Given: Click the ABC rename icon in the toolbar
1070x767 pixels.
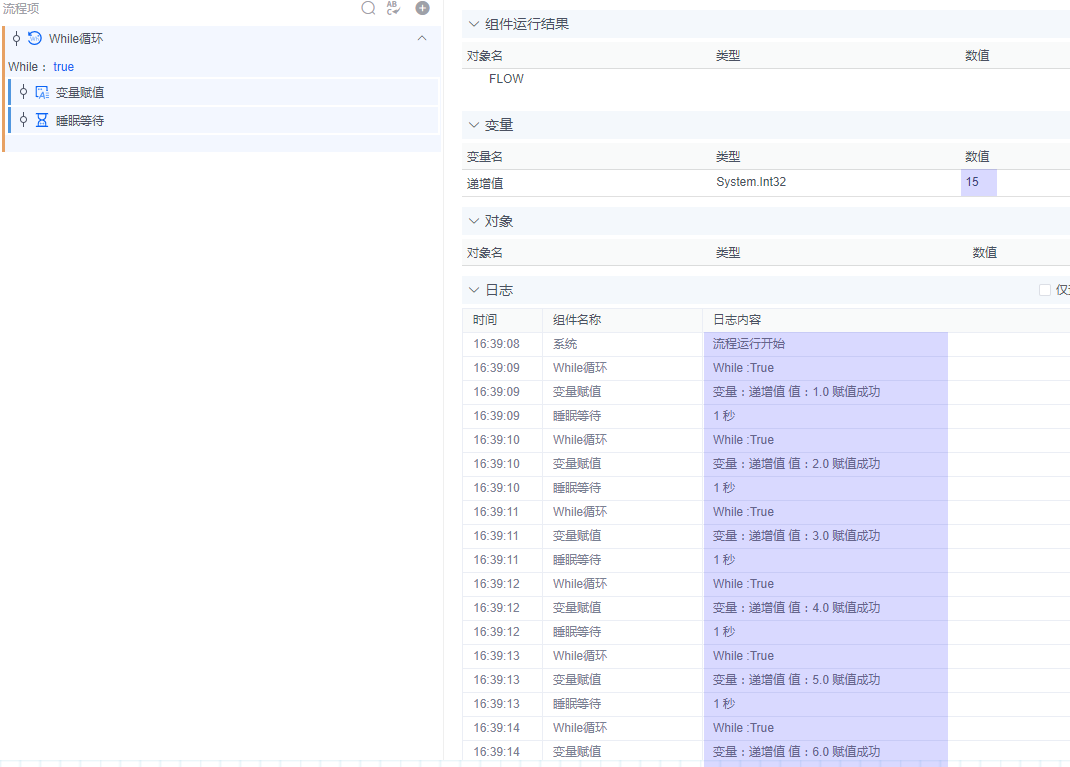Looking at the screenshot, I should 394,8.
